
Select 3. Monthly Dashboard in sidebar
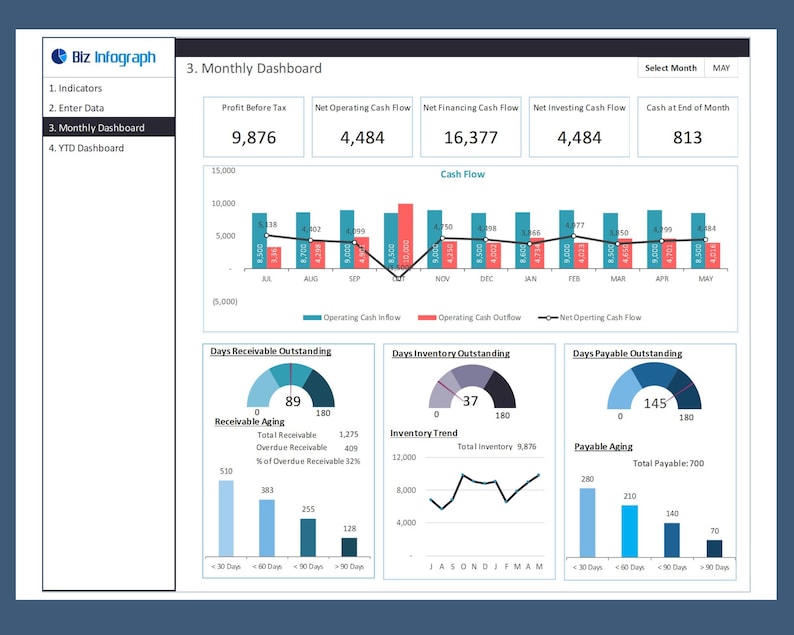coord(109,128)
